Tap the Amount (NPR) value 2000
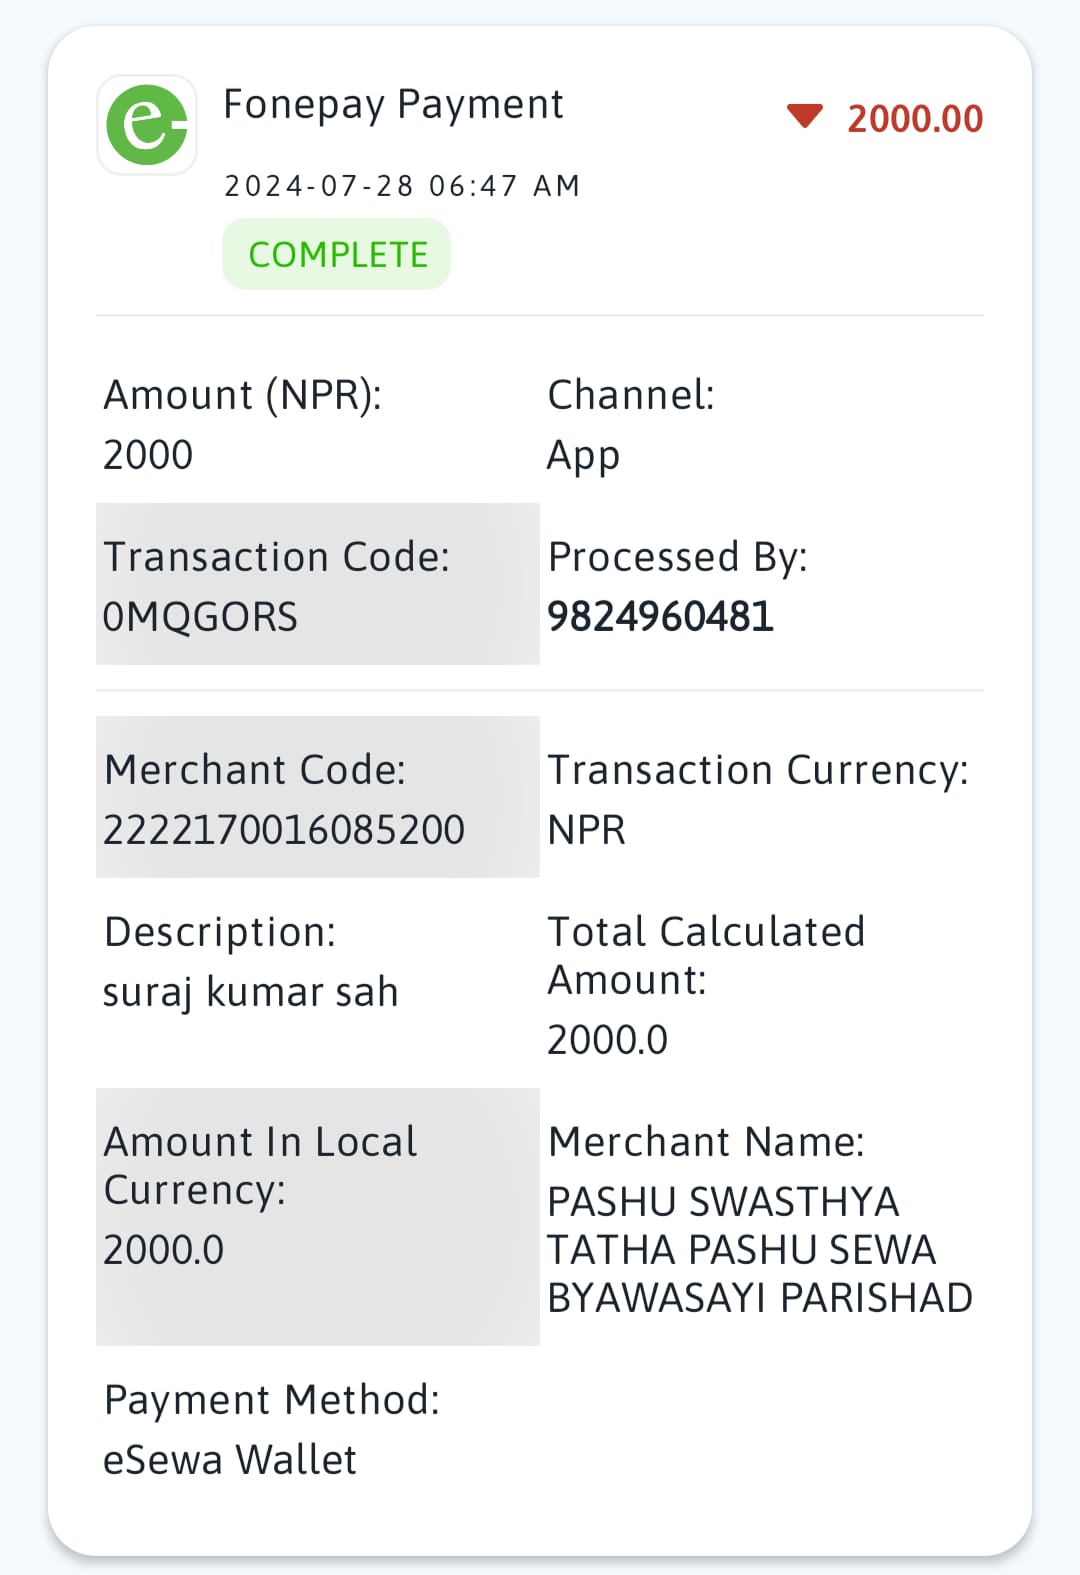The height and width of the screenshot is (1575, 1080). [148, 455]
